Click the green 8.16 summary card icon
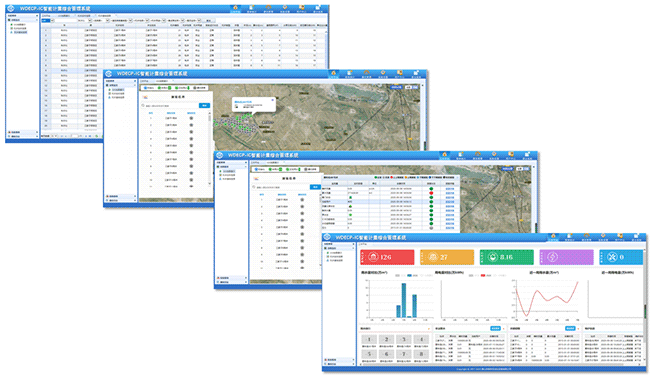Screen dimensions: 650x377 pos(492,257)
